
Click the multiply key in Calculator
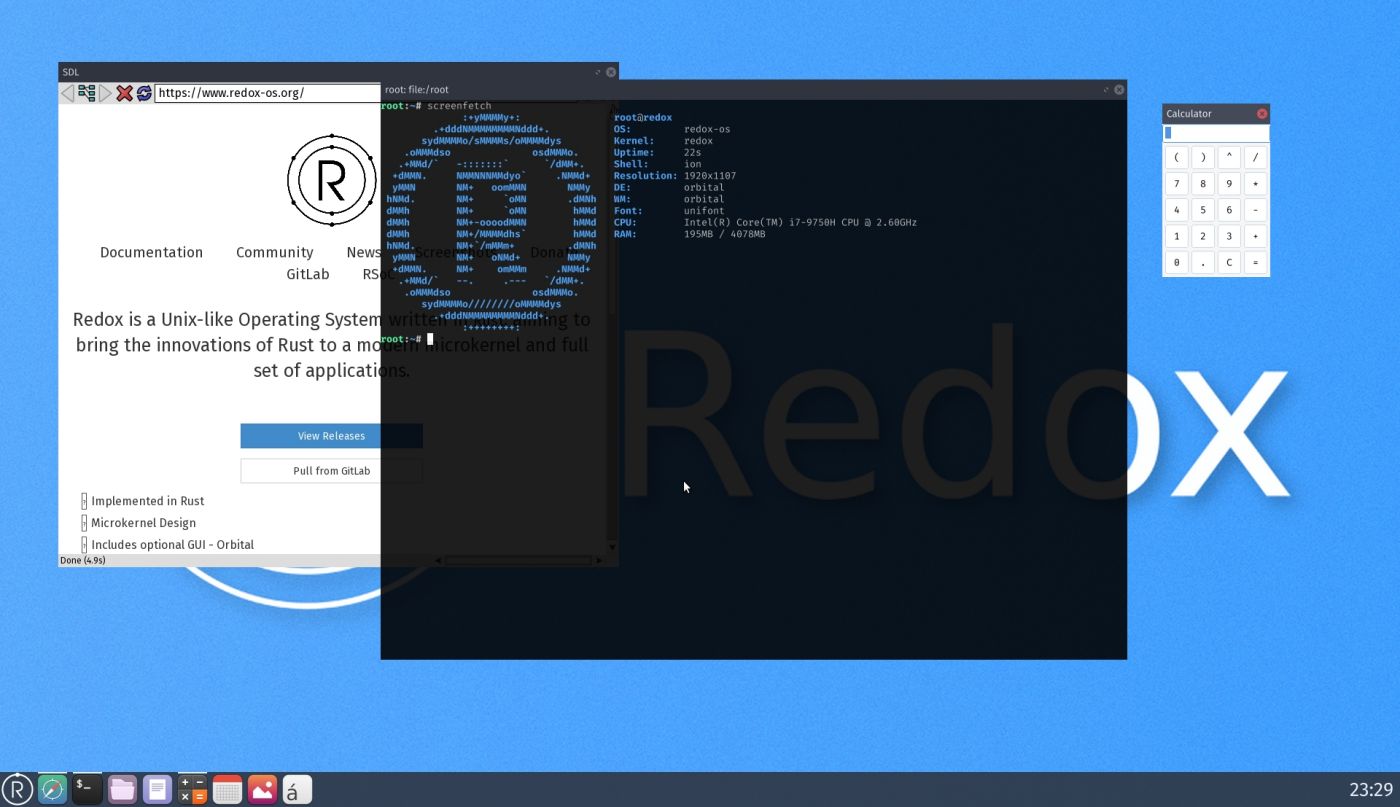(x=1255, y=184)
